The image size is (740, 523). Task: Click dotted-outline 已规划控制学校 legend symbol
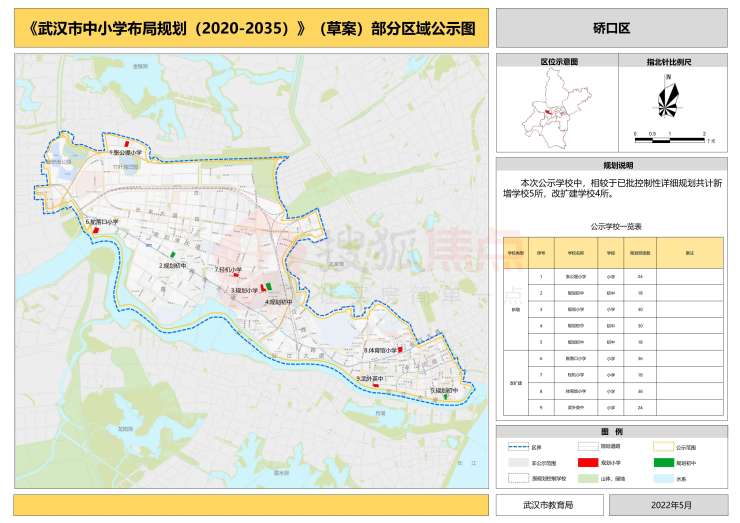pyautogui.click(x=518, y=478)
